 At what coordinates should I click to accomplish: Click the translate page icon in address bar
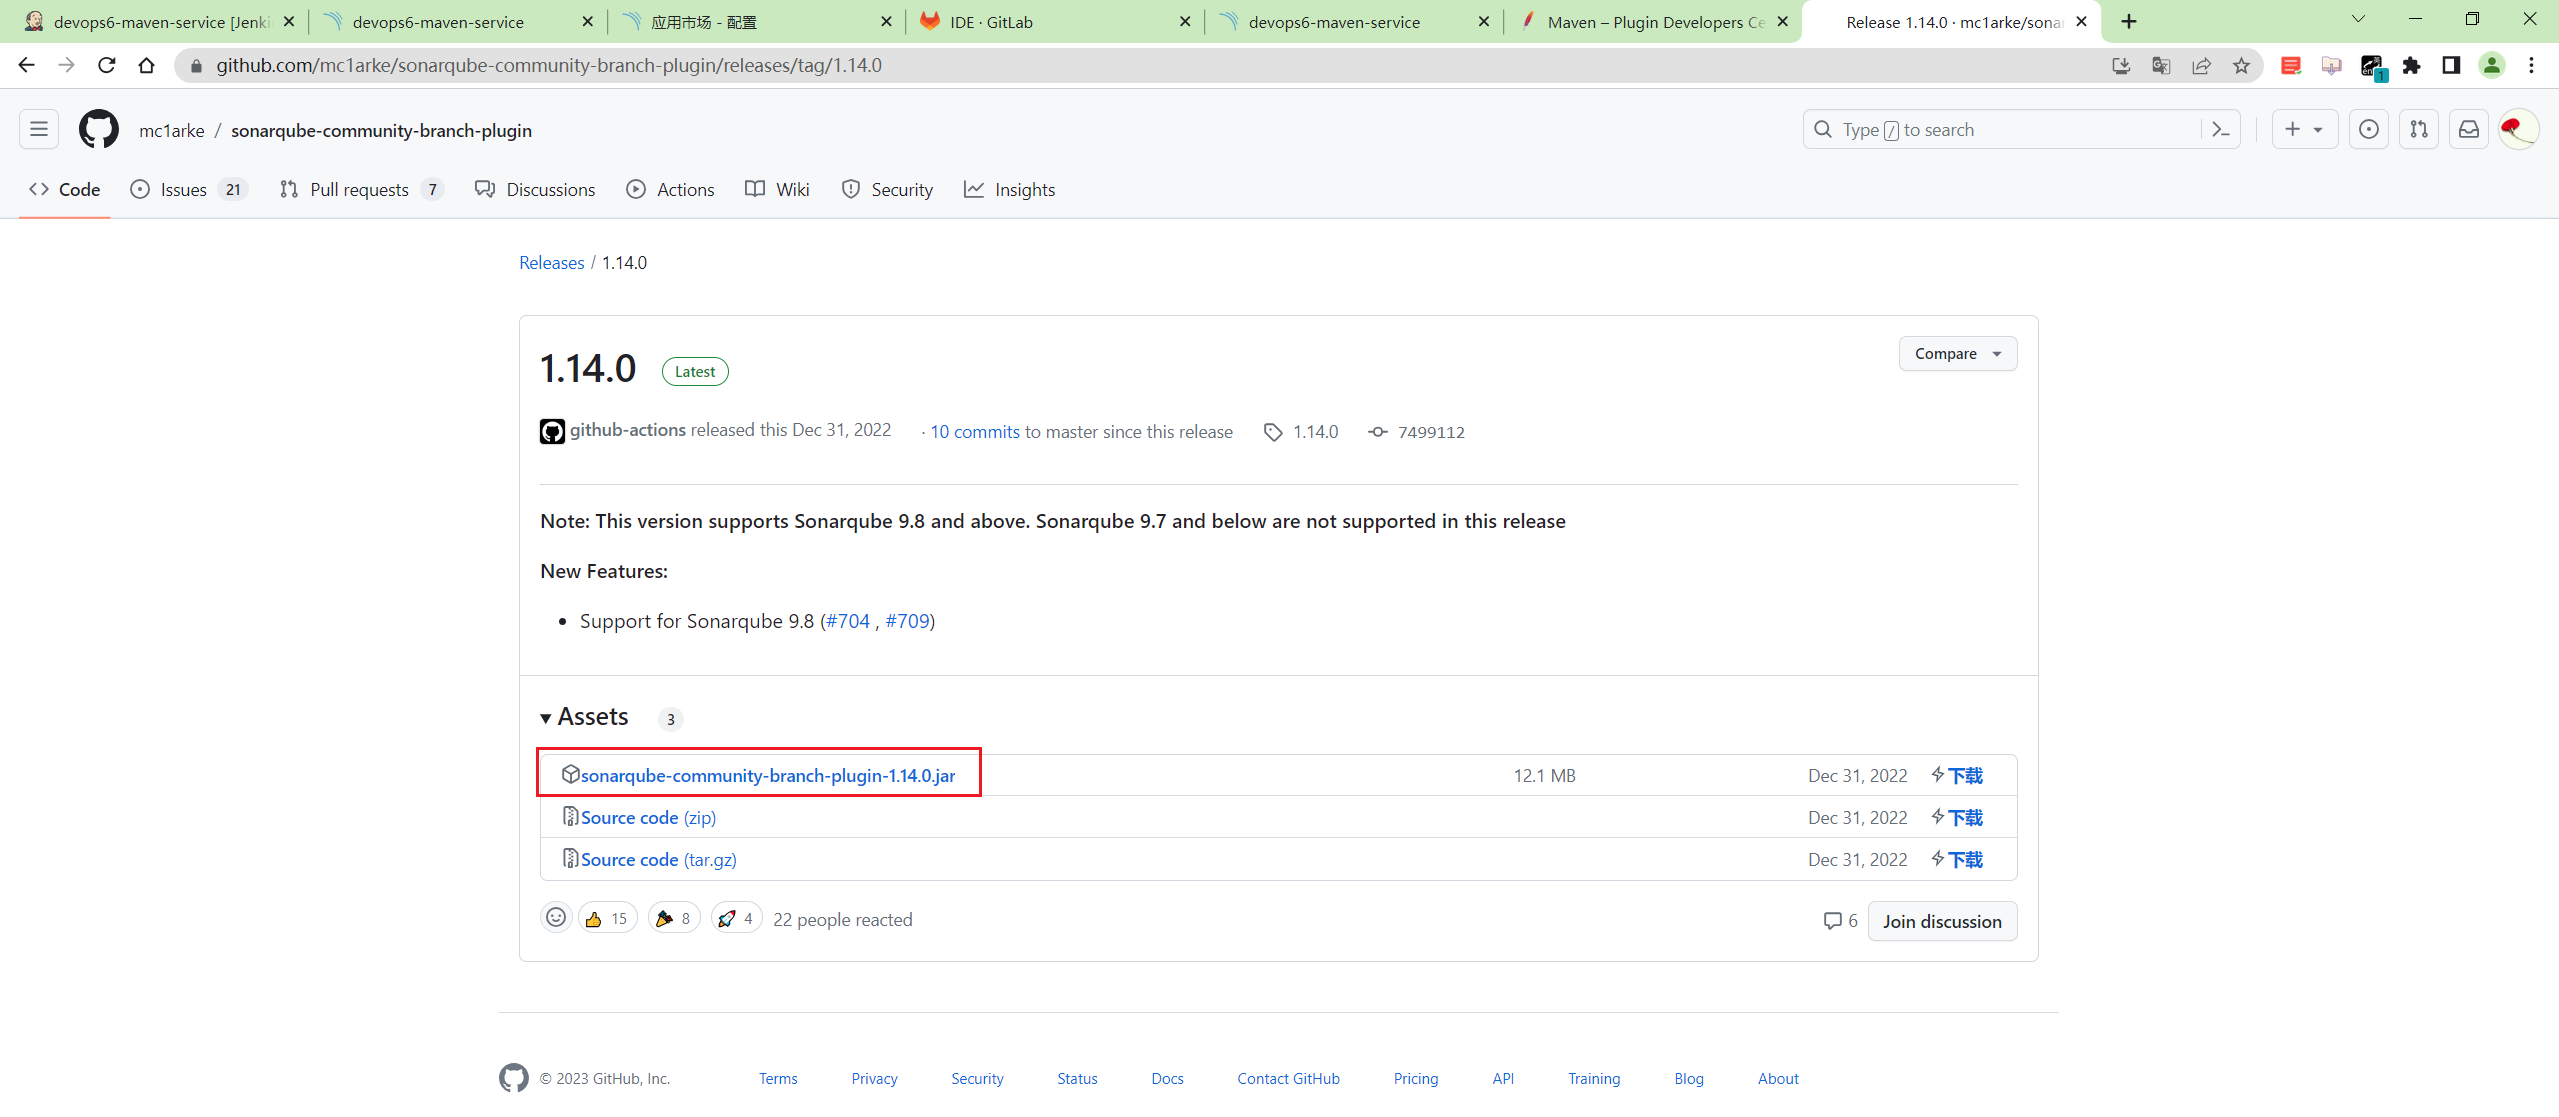pyautogui.click(x=2161, y=65)
